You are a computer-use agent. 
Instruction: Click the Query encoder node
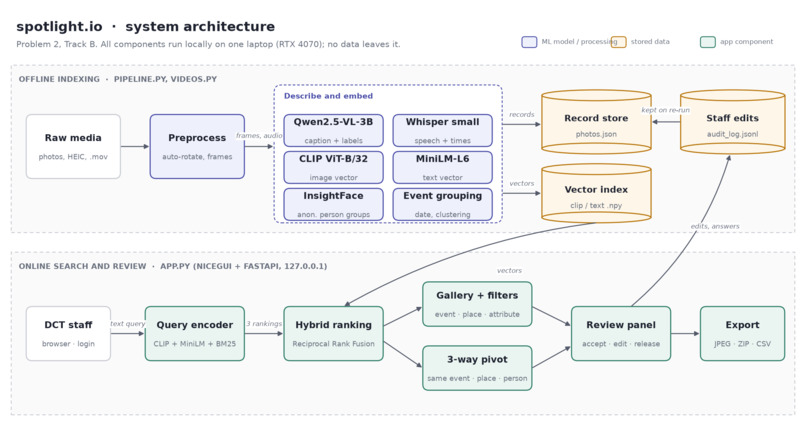pos(194,334)
